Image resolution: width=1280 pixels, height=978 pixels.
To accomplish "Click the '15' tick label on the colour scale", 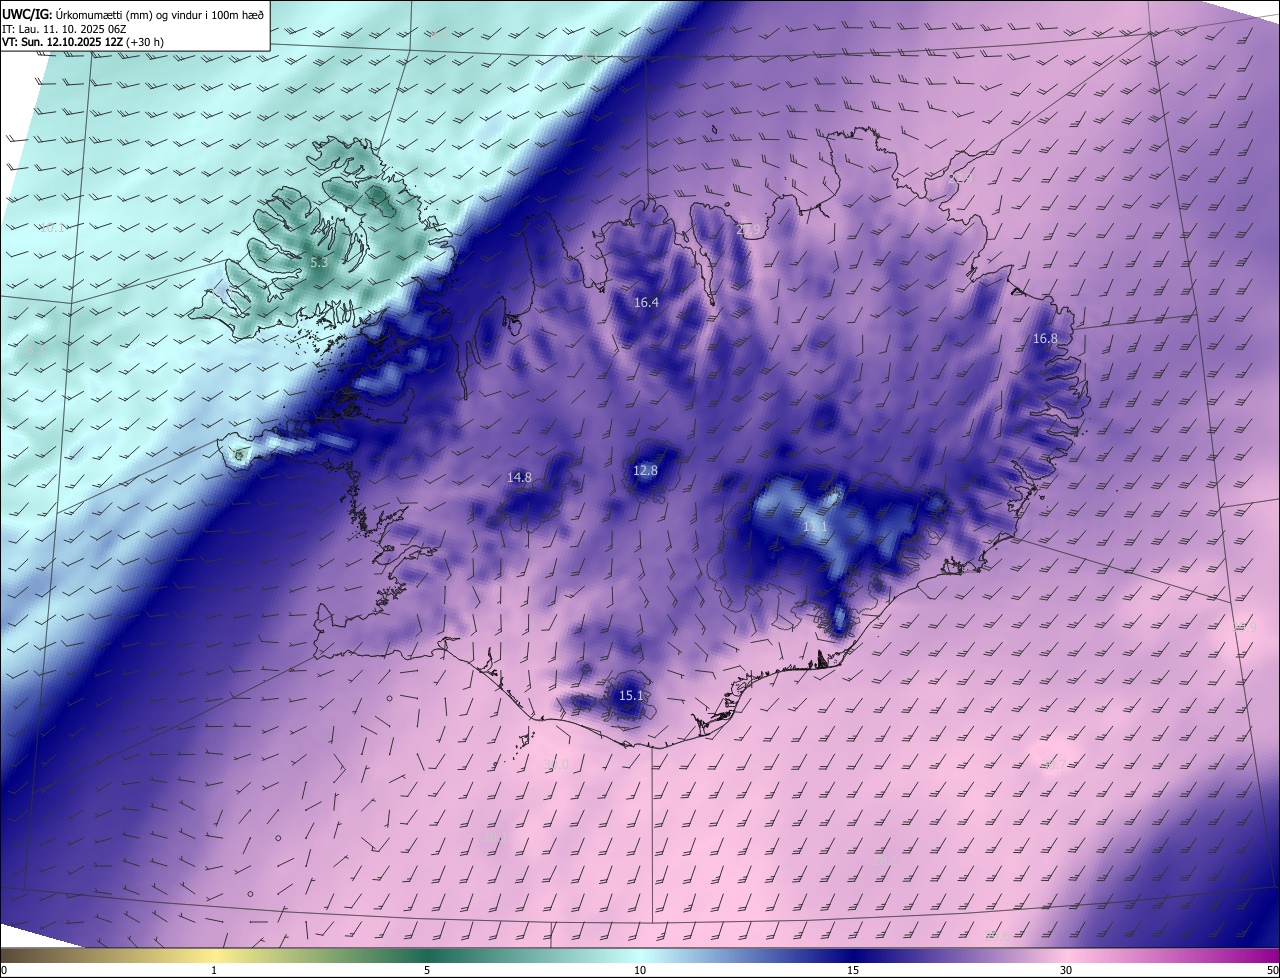I will [853, 970].
